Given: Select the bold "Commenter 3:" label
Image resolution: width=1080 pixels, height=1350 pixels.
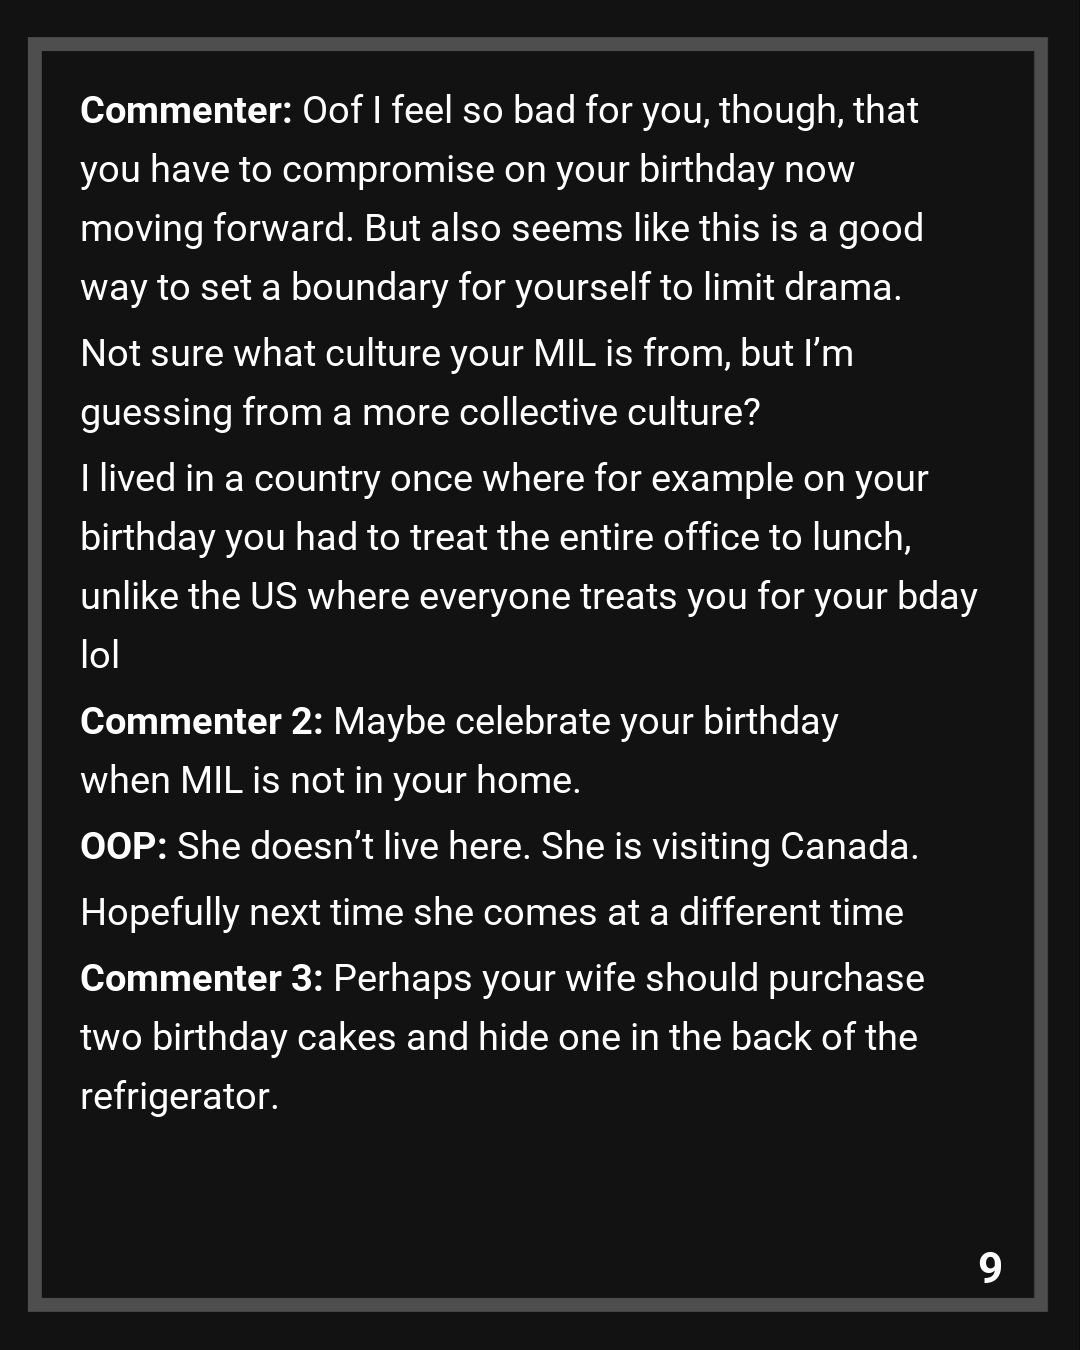Looking at the screenshot, I should (201, 978).
